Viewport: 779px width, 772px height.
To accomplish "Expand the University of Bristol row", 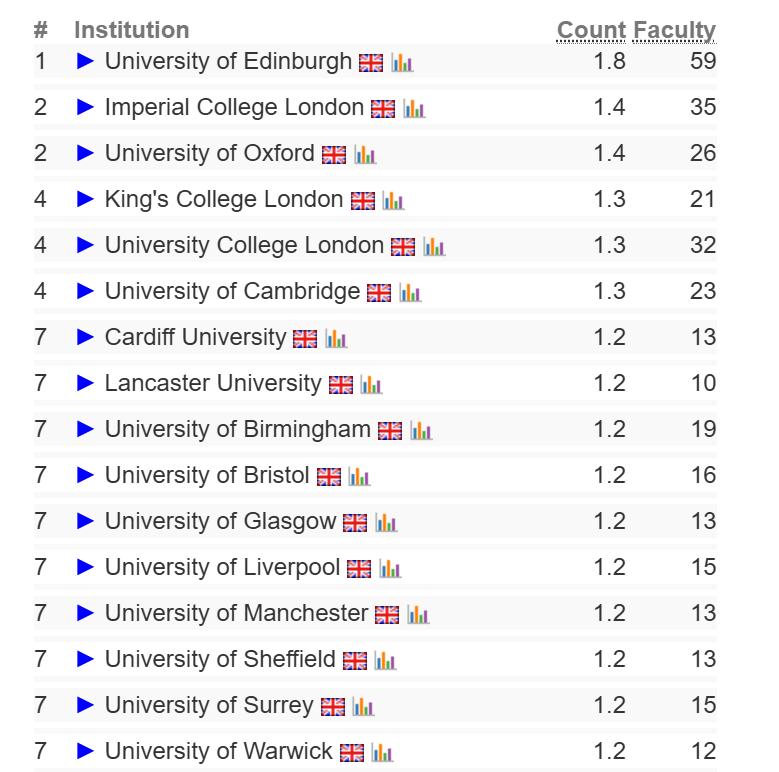I will coord(85,475).
